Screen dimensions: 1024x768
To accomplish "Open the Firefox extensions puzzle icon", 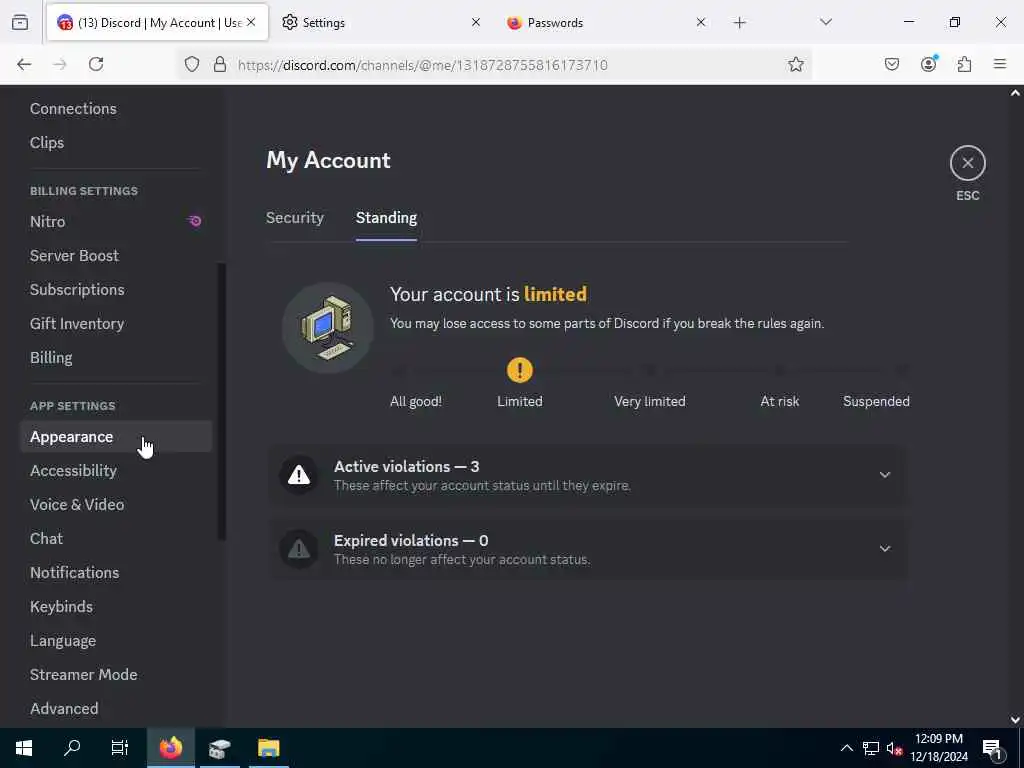I will (x=964, y=64).
